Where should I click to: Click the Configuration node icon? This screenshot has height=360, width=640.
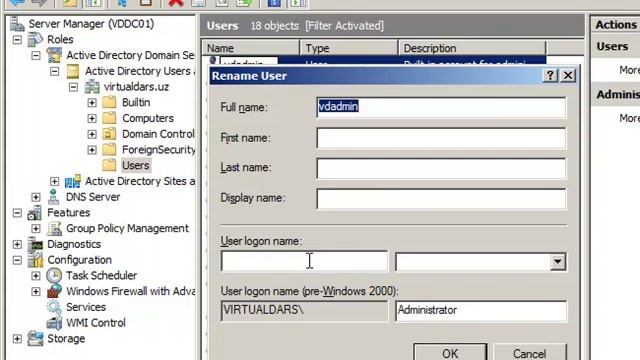pos(35,260)
